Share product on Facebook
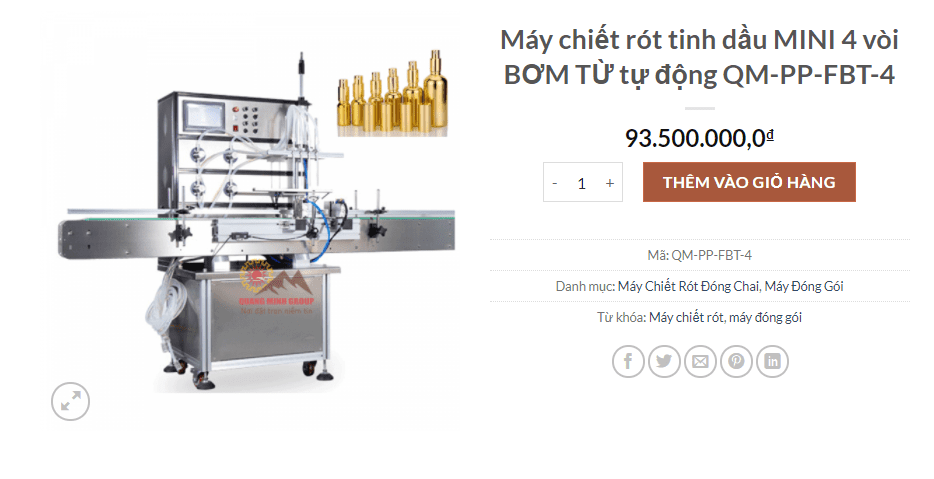Viewport: 934px width, 479px height. pos(628,361)
